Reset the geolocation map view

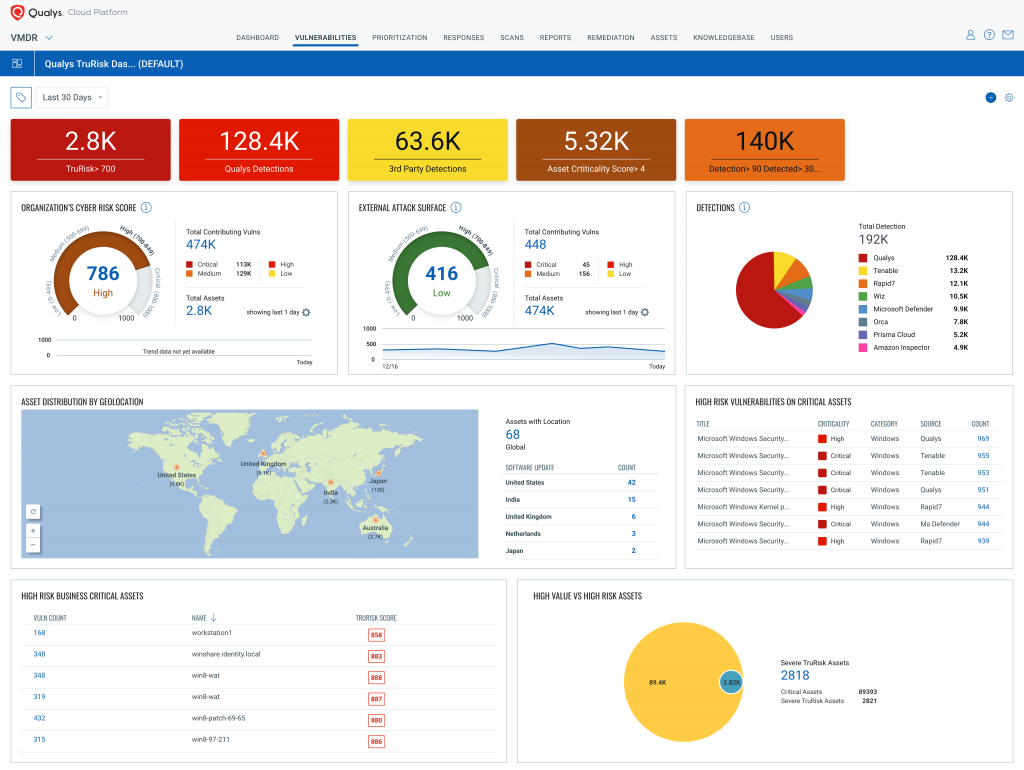coord(33,511)
